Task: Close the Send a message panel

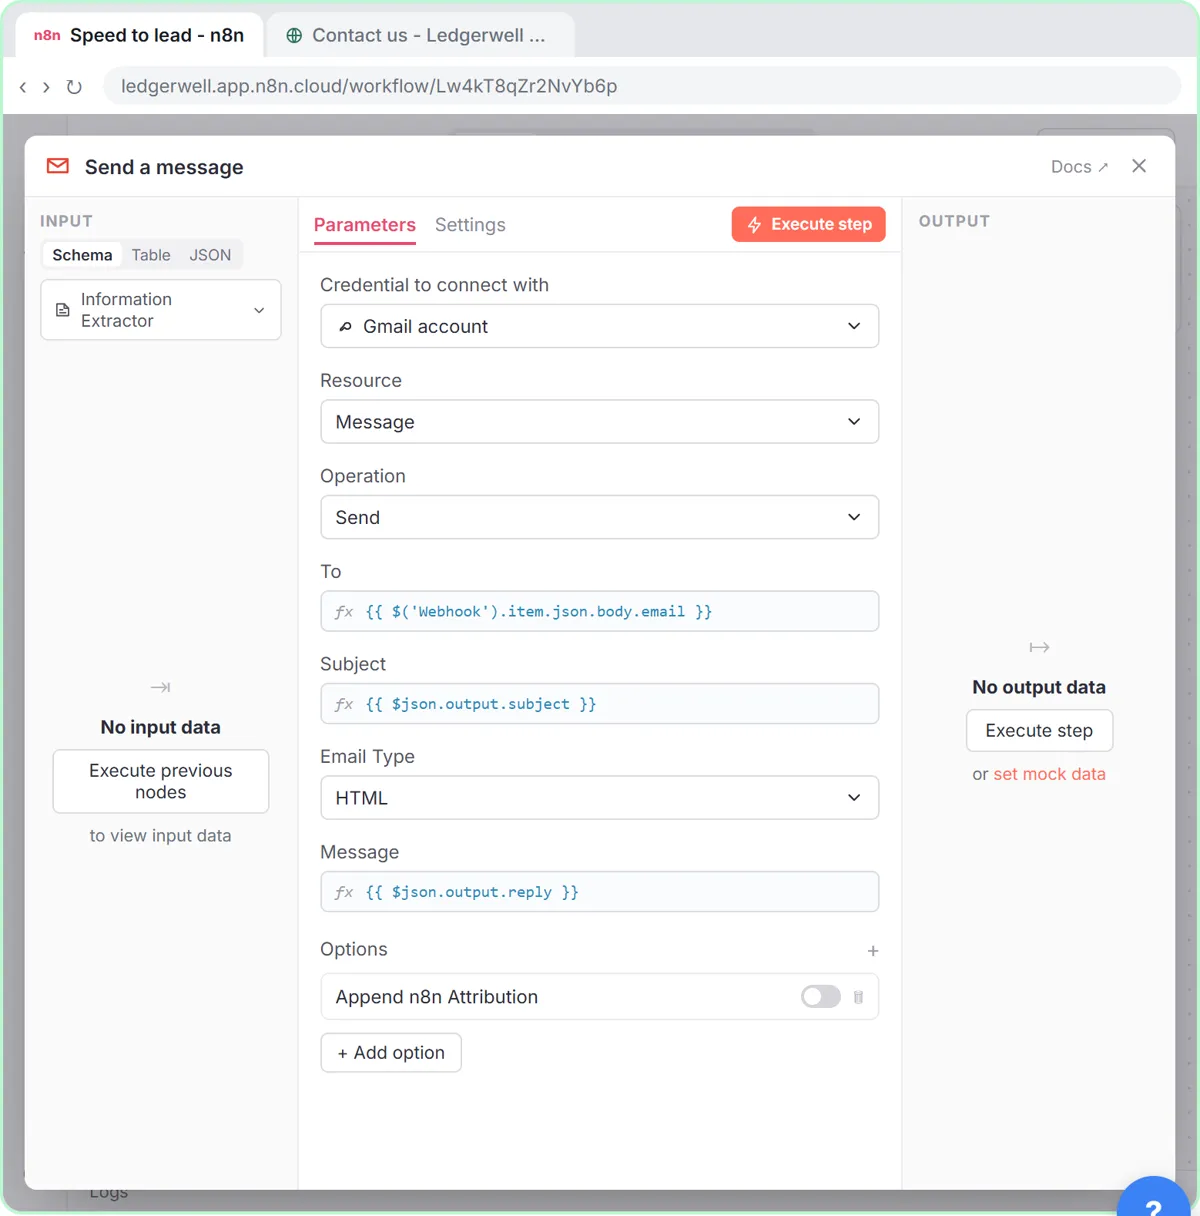Action: coord(1139,166)
